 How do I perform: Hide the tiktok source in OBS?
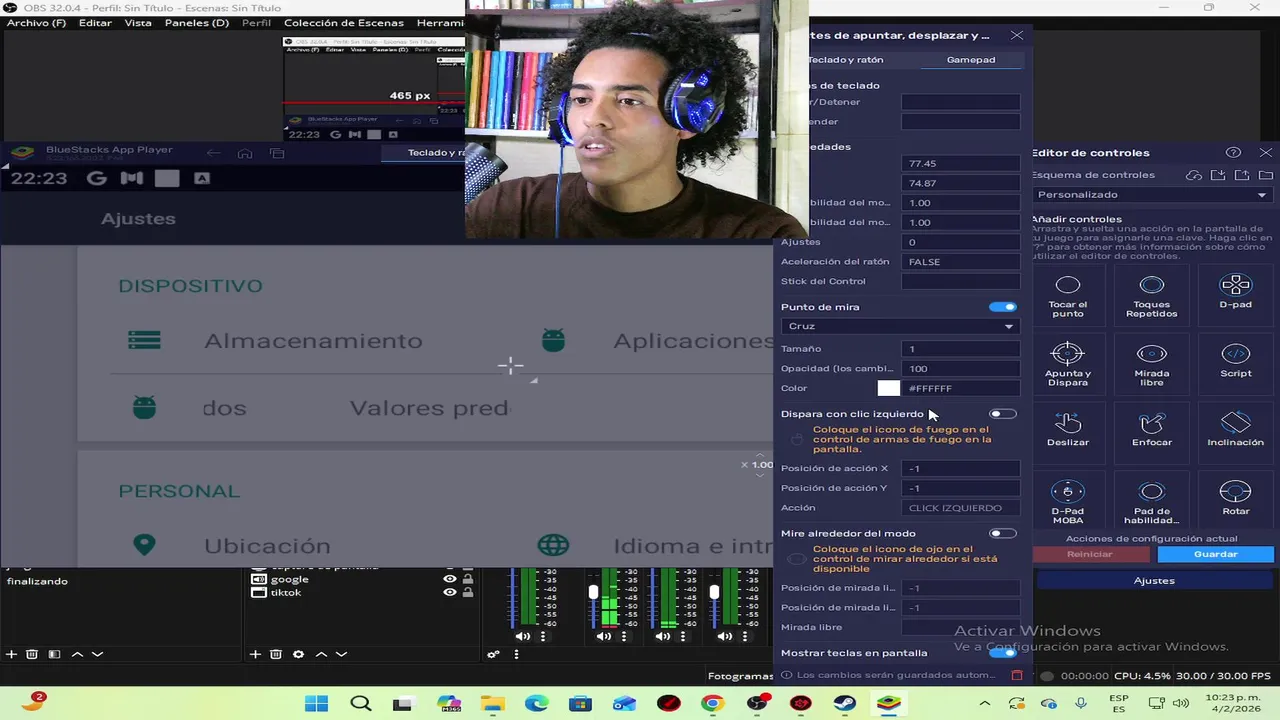point(450,592)
